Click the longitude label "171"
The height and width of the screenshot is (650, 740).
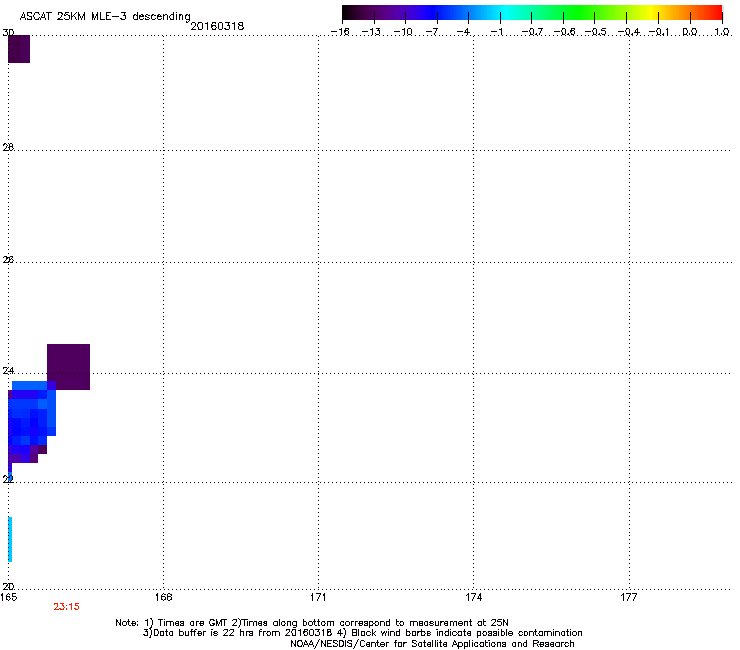click(318, 597)
